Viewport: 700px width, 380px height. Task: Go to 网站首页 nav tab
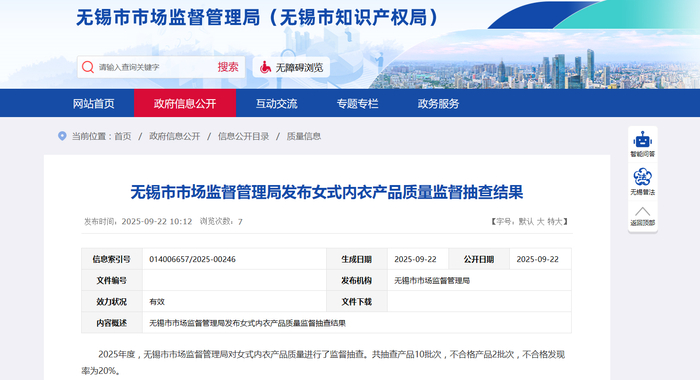(x=94, y=104)
